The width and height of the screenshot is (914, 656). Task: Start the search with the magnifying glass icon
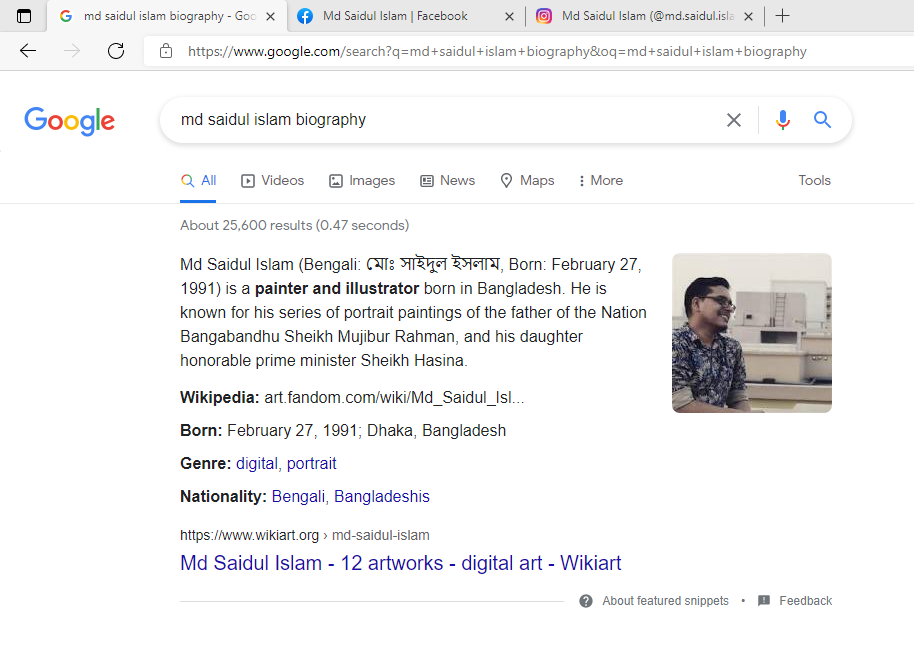pos(822,119)
